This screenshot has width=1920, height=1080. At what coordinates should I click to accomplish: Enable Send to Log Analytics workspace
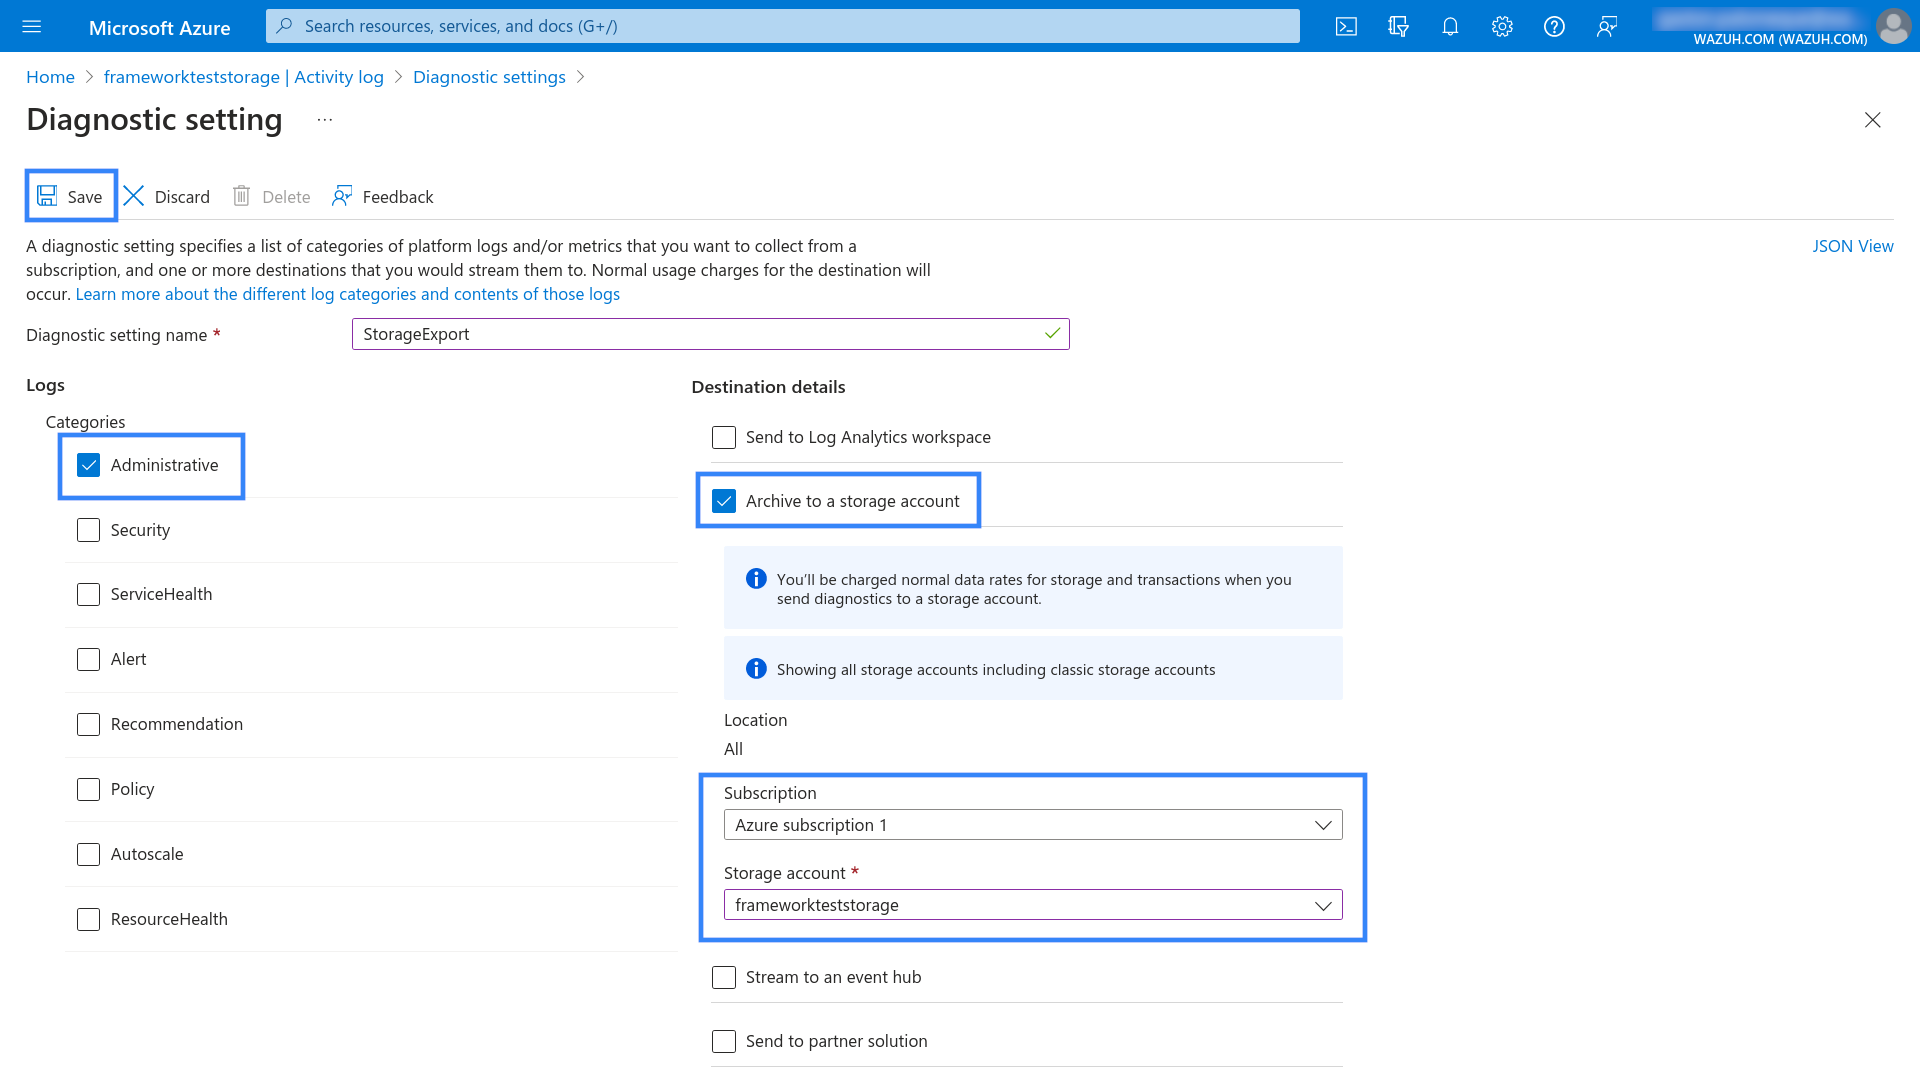[724, 437]
